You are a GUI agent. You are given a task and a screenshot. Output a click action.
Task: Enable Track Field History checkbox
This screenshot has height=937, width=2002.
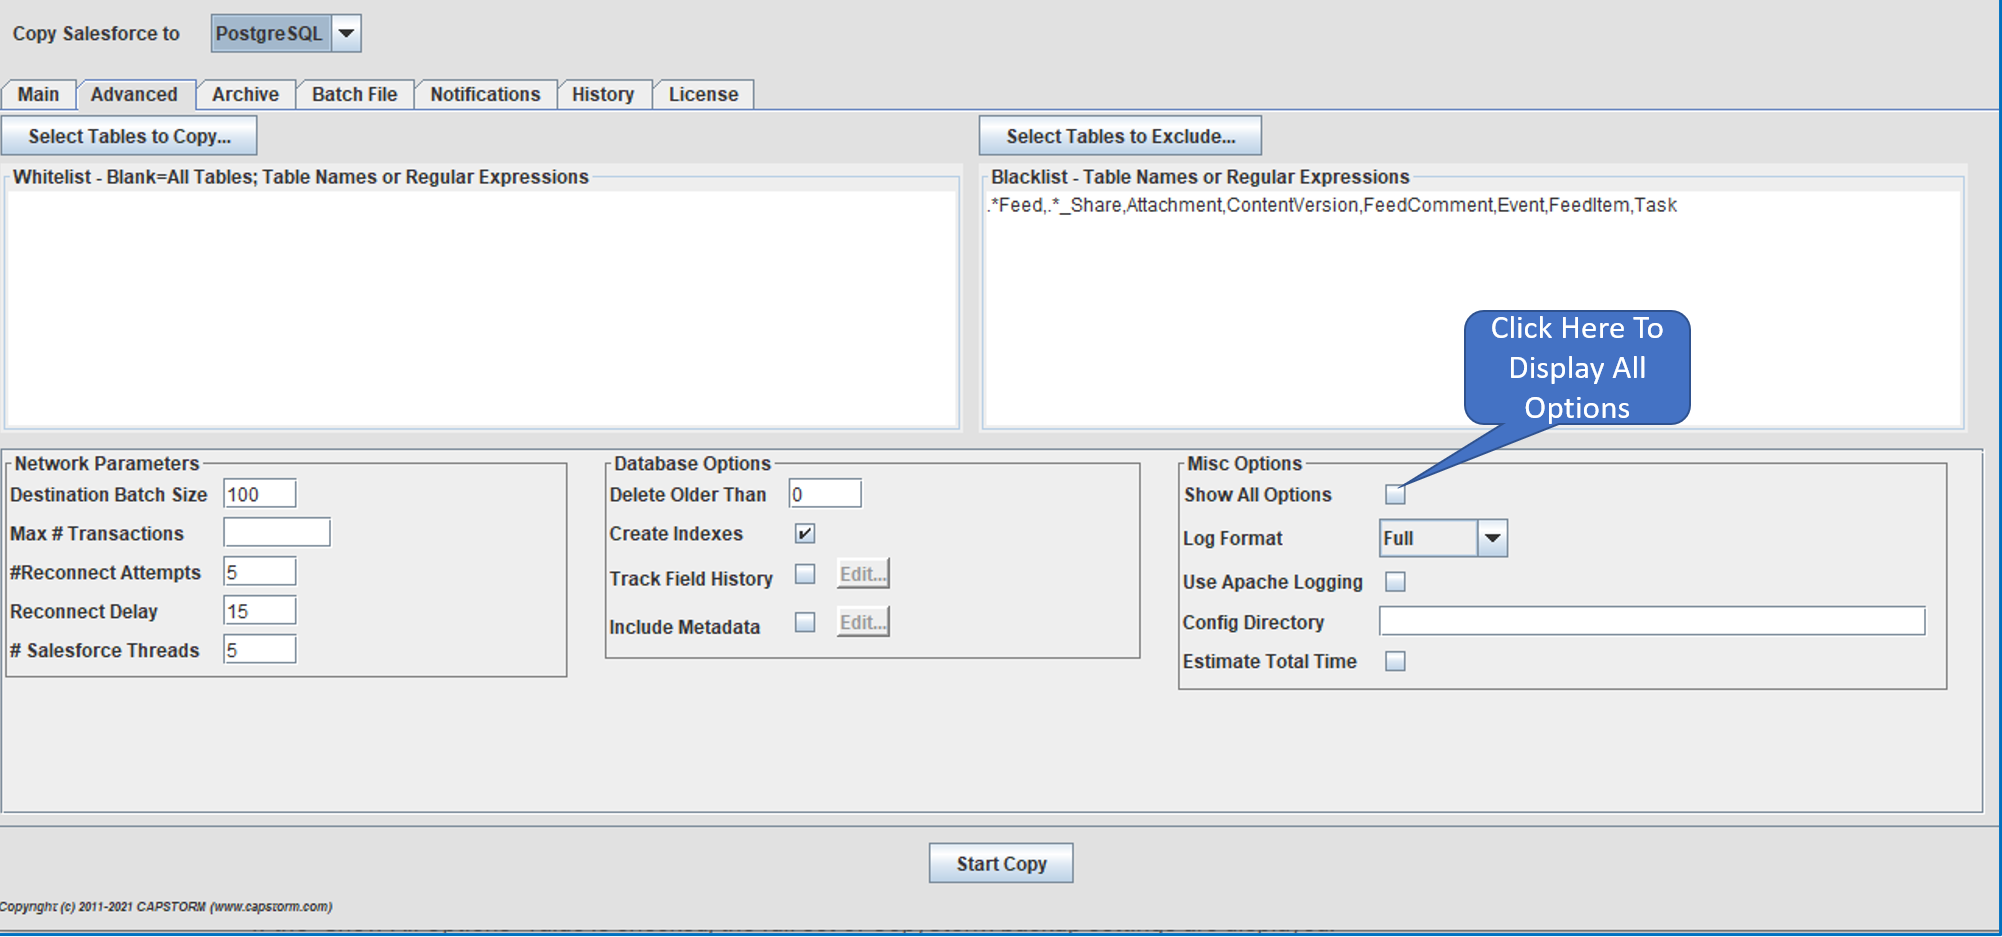(805, 574)
